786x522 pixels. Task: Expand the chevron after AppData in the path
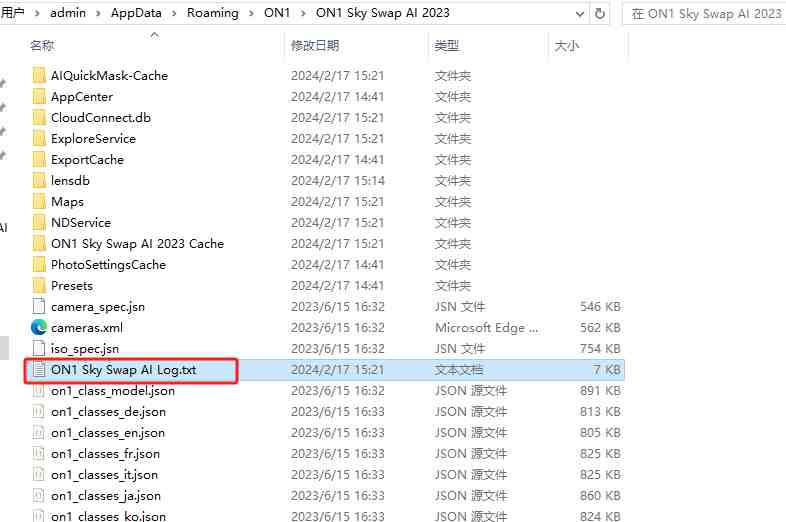174,14
